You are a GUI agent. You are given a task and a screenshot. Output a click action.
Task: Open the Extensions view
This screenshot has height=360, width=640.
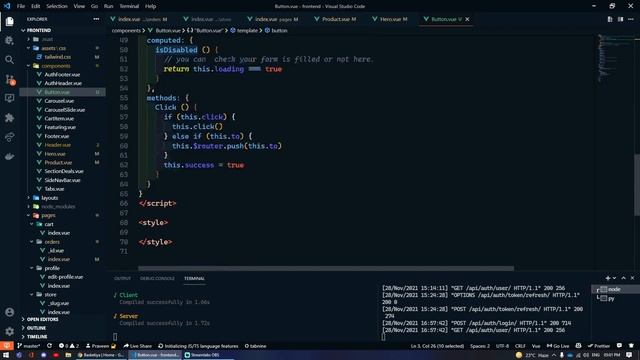[x=9, y=118]
